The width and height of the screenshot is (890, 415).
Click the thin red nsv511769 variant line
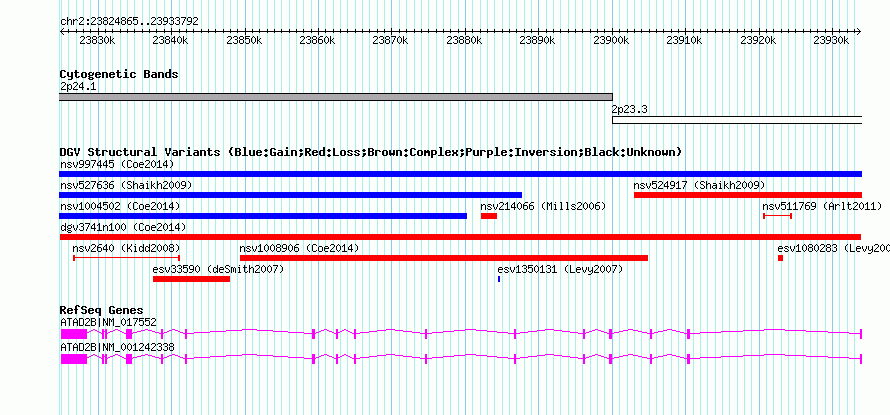[x=778, y=216]
